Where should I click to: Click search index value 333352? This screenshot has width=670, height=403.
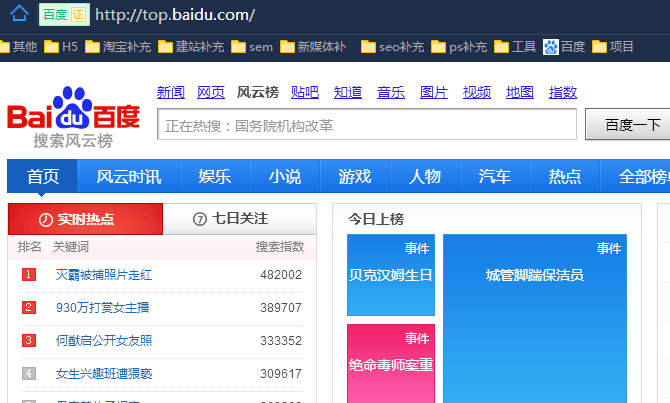pyautogui.click(x=281, y=340)
